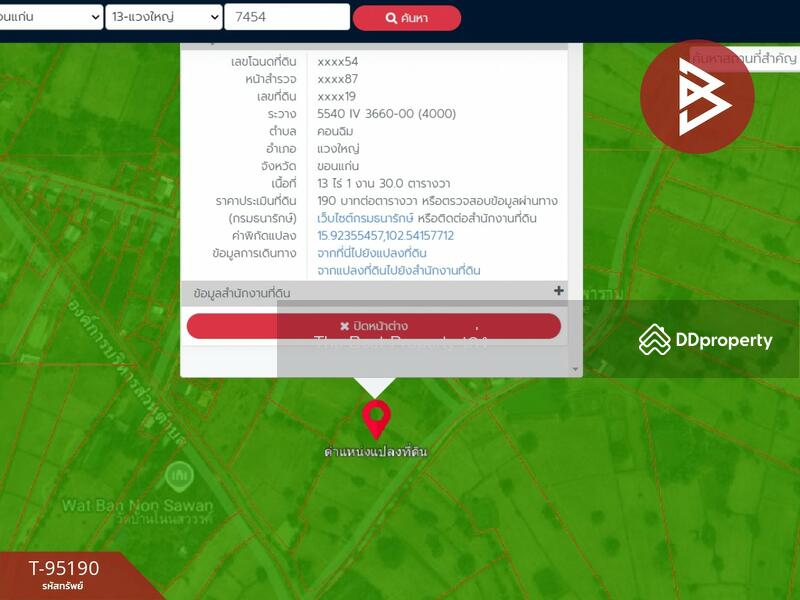The image size is (800, 600).
Task: Click the land number value xxxx19
Action: (x=336, y=96)
